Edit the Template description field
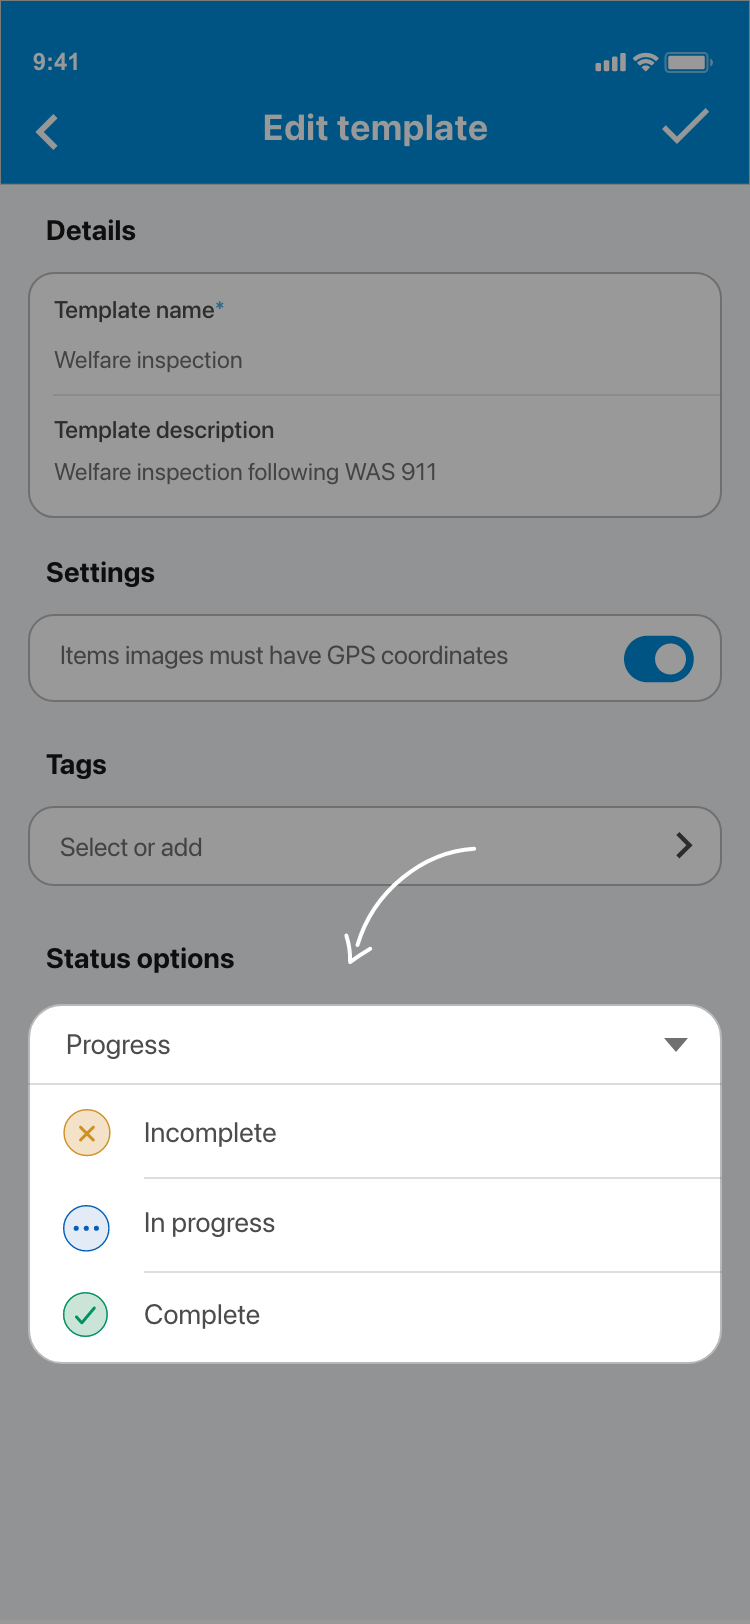The height and width of the screenshot is (1624, 750). coord(375,456)
